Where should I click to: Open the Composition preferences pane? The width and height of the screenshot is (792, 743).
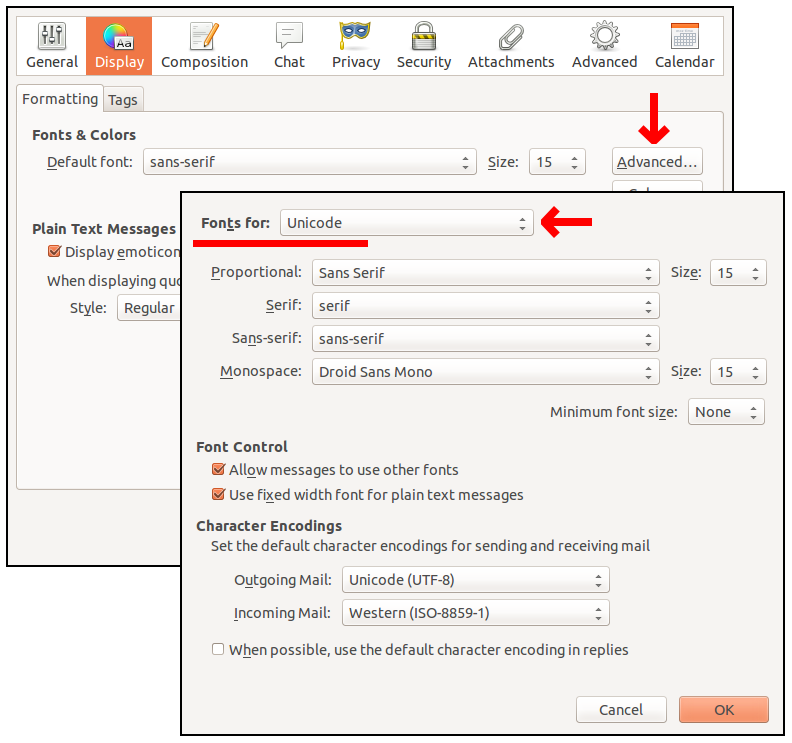[204, 46]
